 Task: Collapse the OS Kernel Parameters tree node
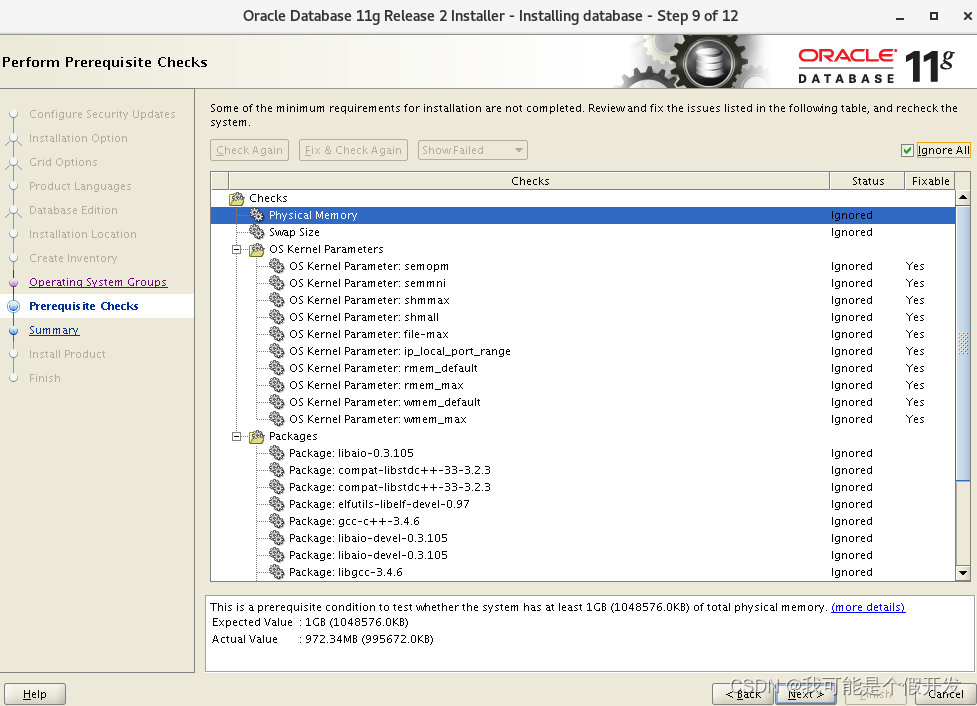coord(237,249)
